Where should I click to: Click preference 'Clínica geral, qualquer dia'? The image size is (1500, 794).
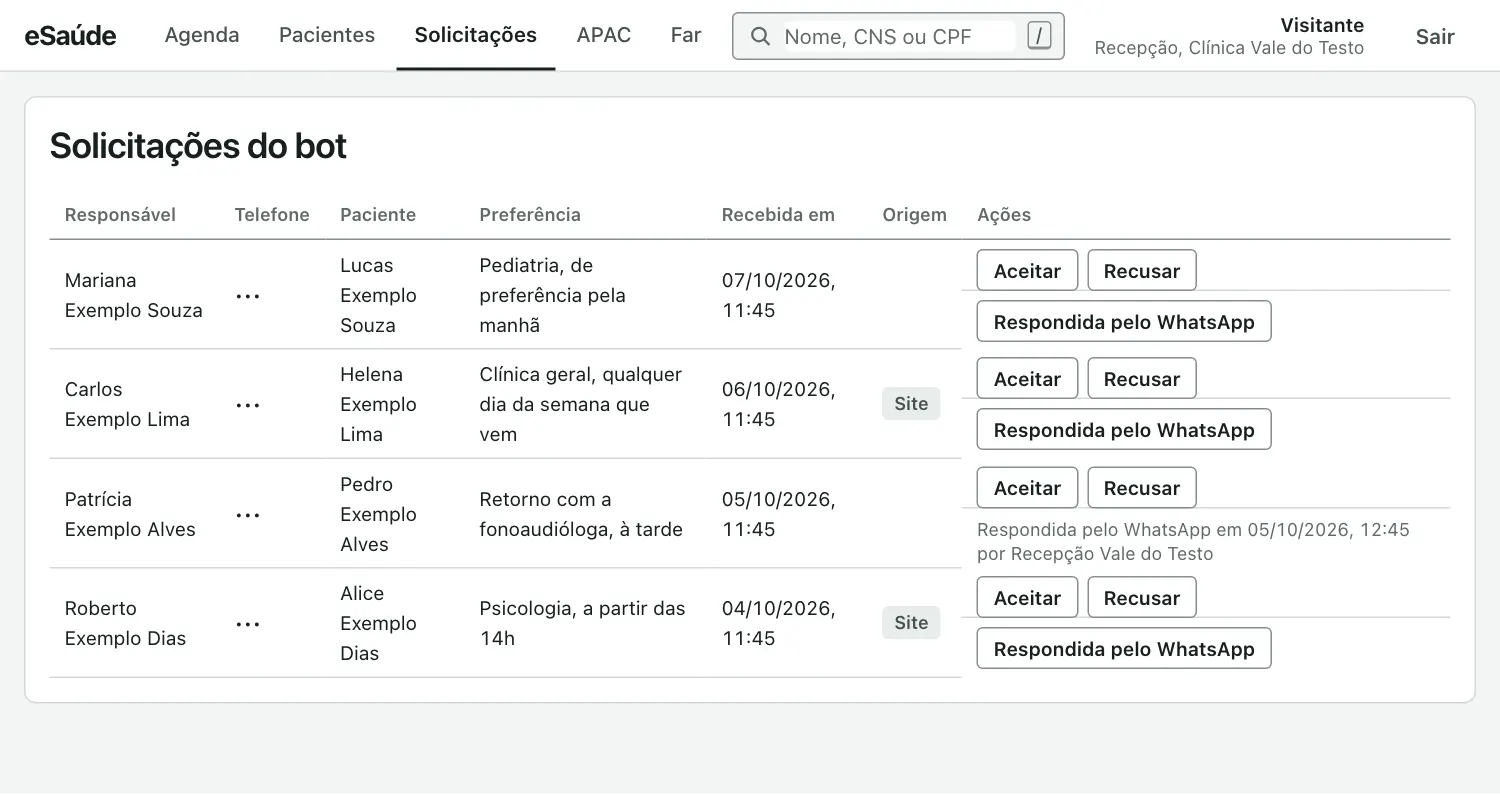581,405
